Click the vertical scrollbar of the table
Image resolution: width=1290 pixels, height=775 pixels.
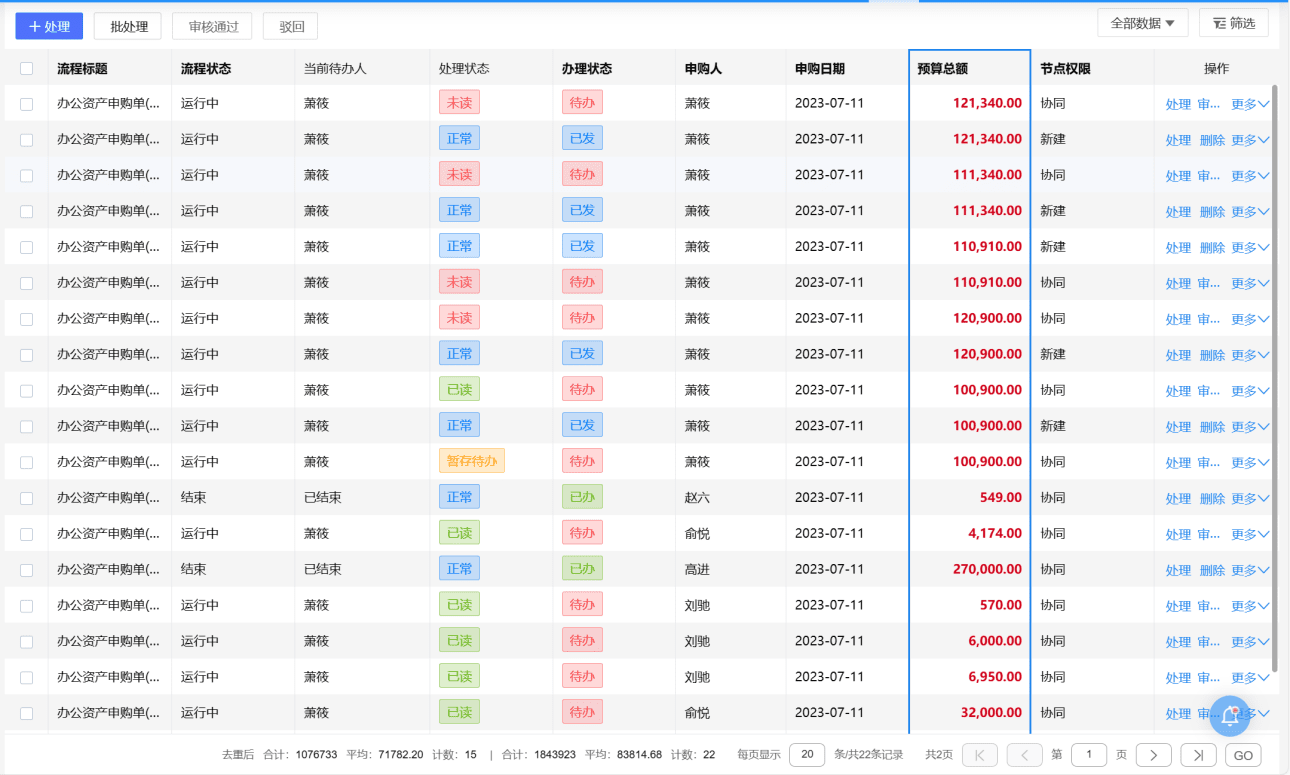1275,380
